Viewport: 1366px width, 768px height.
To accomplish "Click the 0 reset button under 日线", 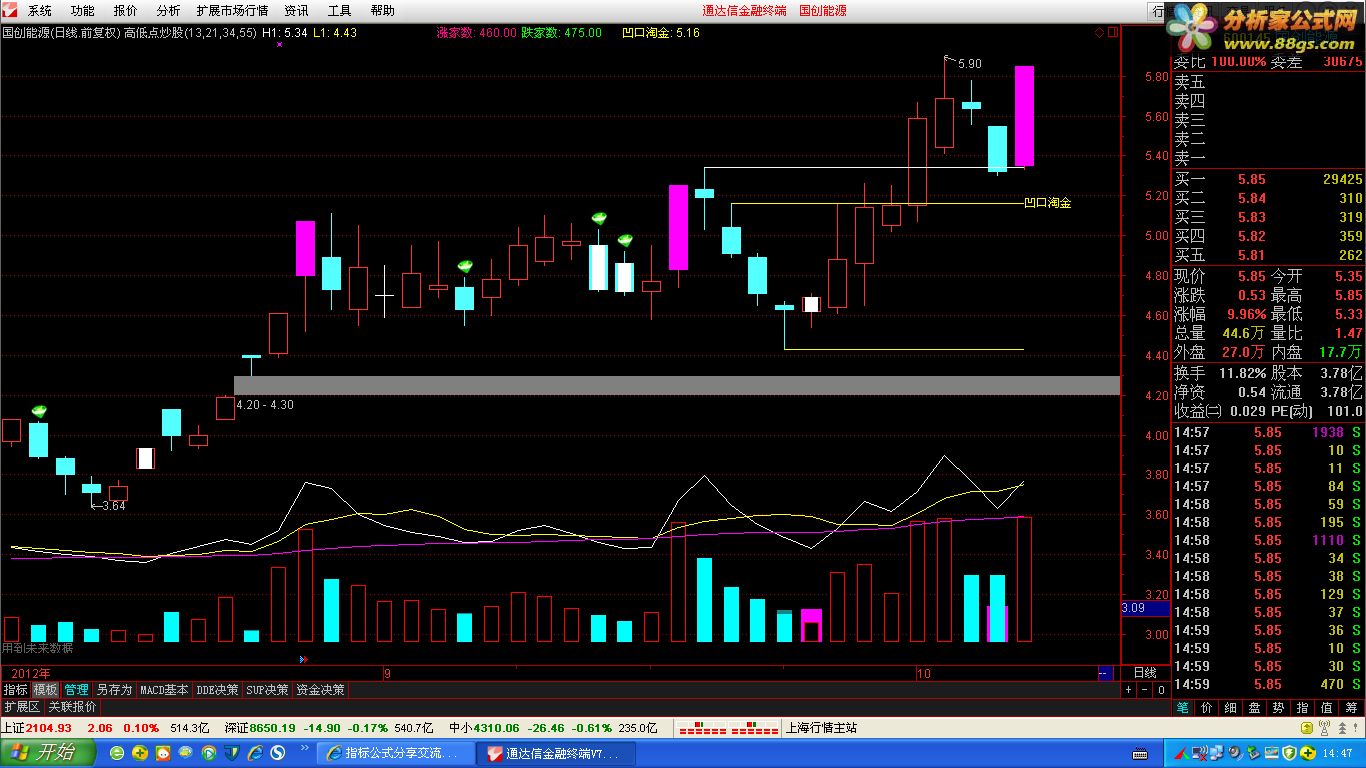I will (x=1161, y=690).
